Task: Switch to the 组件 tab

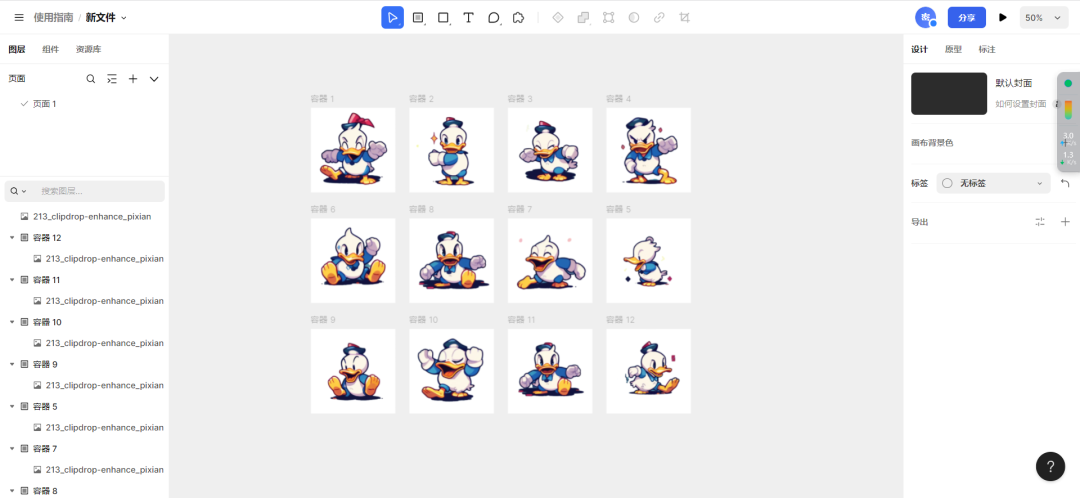Action: coord(50,49)
